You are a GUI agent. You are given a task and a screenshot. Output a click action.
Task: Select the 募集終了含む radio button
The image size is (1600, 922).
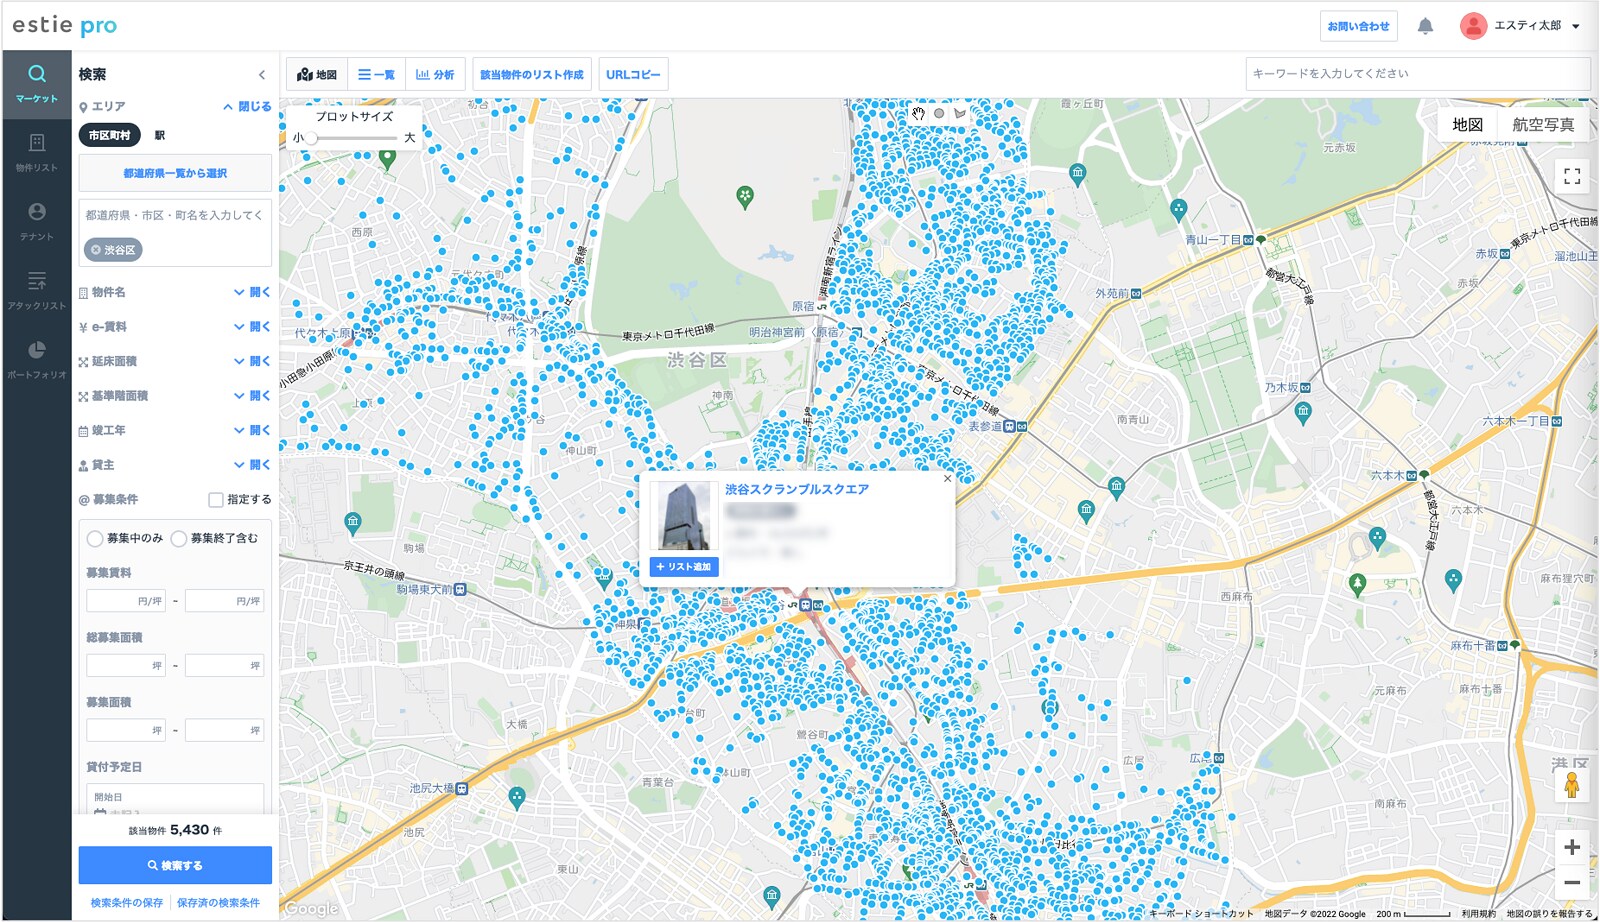pyautogui.click(x=179, y=539)
